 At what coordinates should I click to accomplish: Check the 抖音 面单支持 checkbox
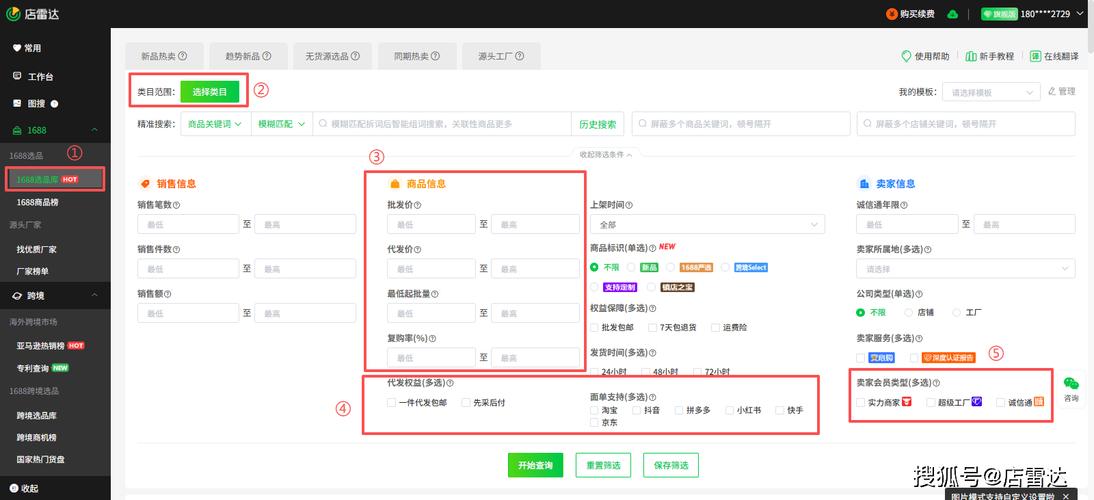coord(636,410)
